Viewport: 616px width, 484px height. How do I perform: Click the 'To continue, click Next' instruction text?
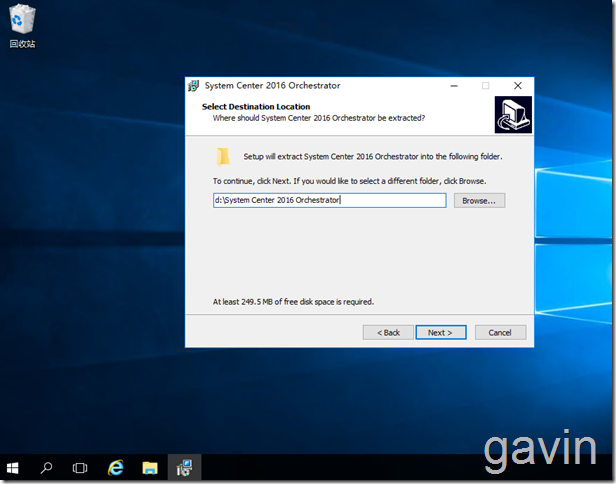coord(349,181)
